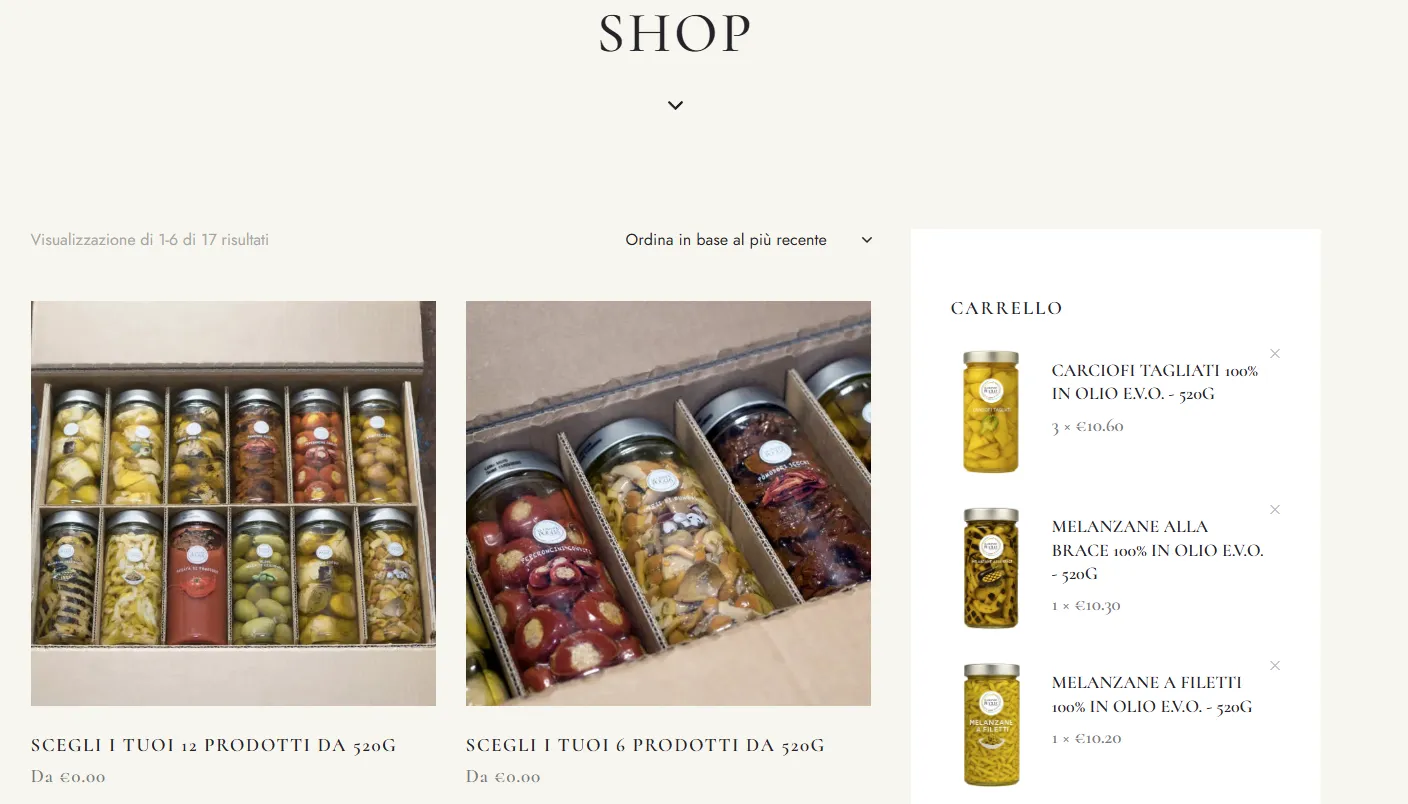Expand sorting options via the chevron arrow
The image size is (1408, 804).
coord(867,240)
